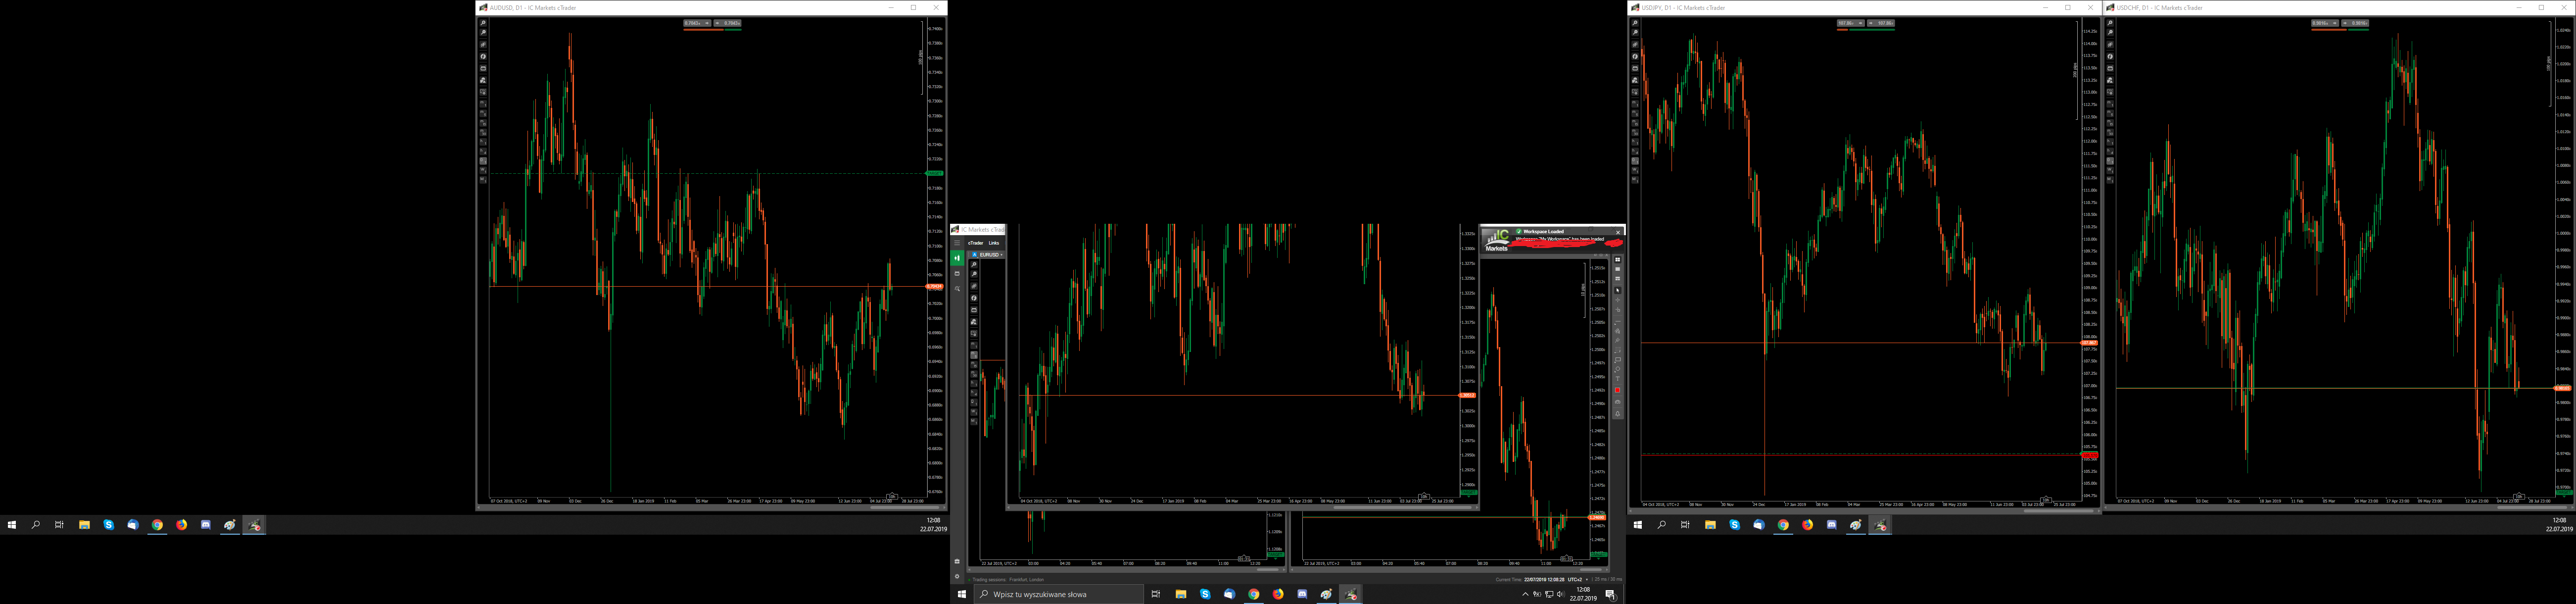Click the USDJPY sell price button
2576x604 pixels.
click(x=1850, y=23)
